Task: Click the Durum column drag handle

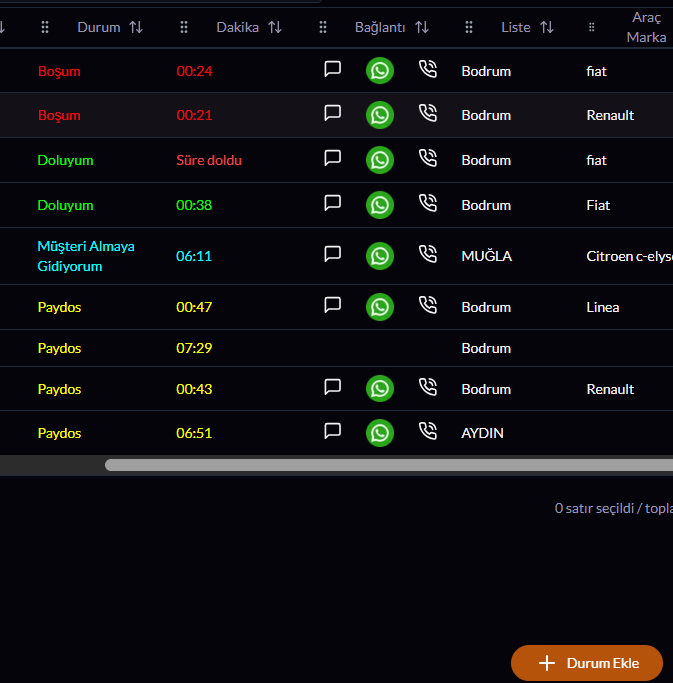Action: tap(45, 28)
